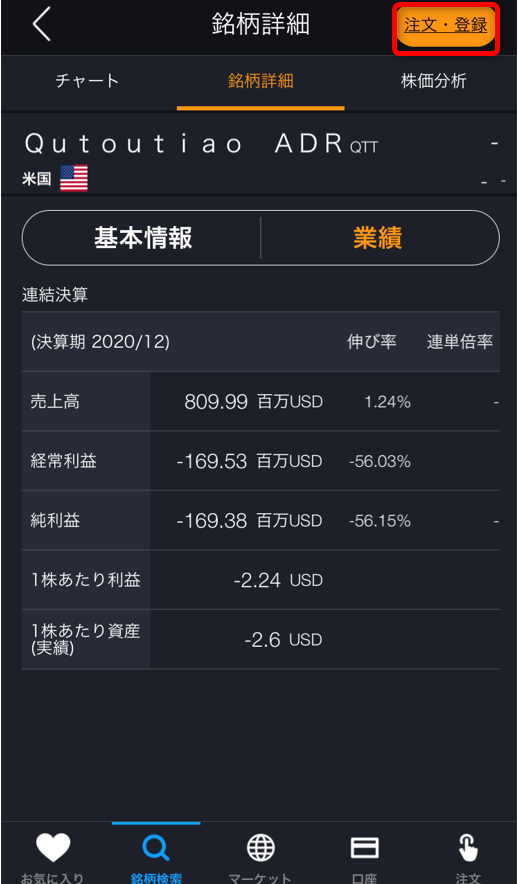Select the 1株あたり資産 row

[260, 639]
